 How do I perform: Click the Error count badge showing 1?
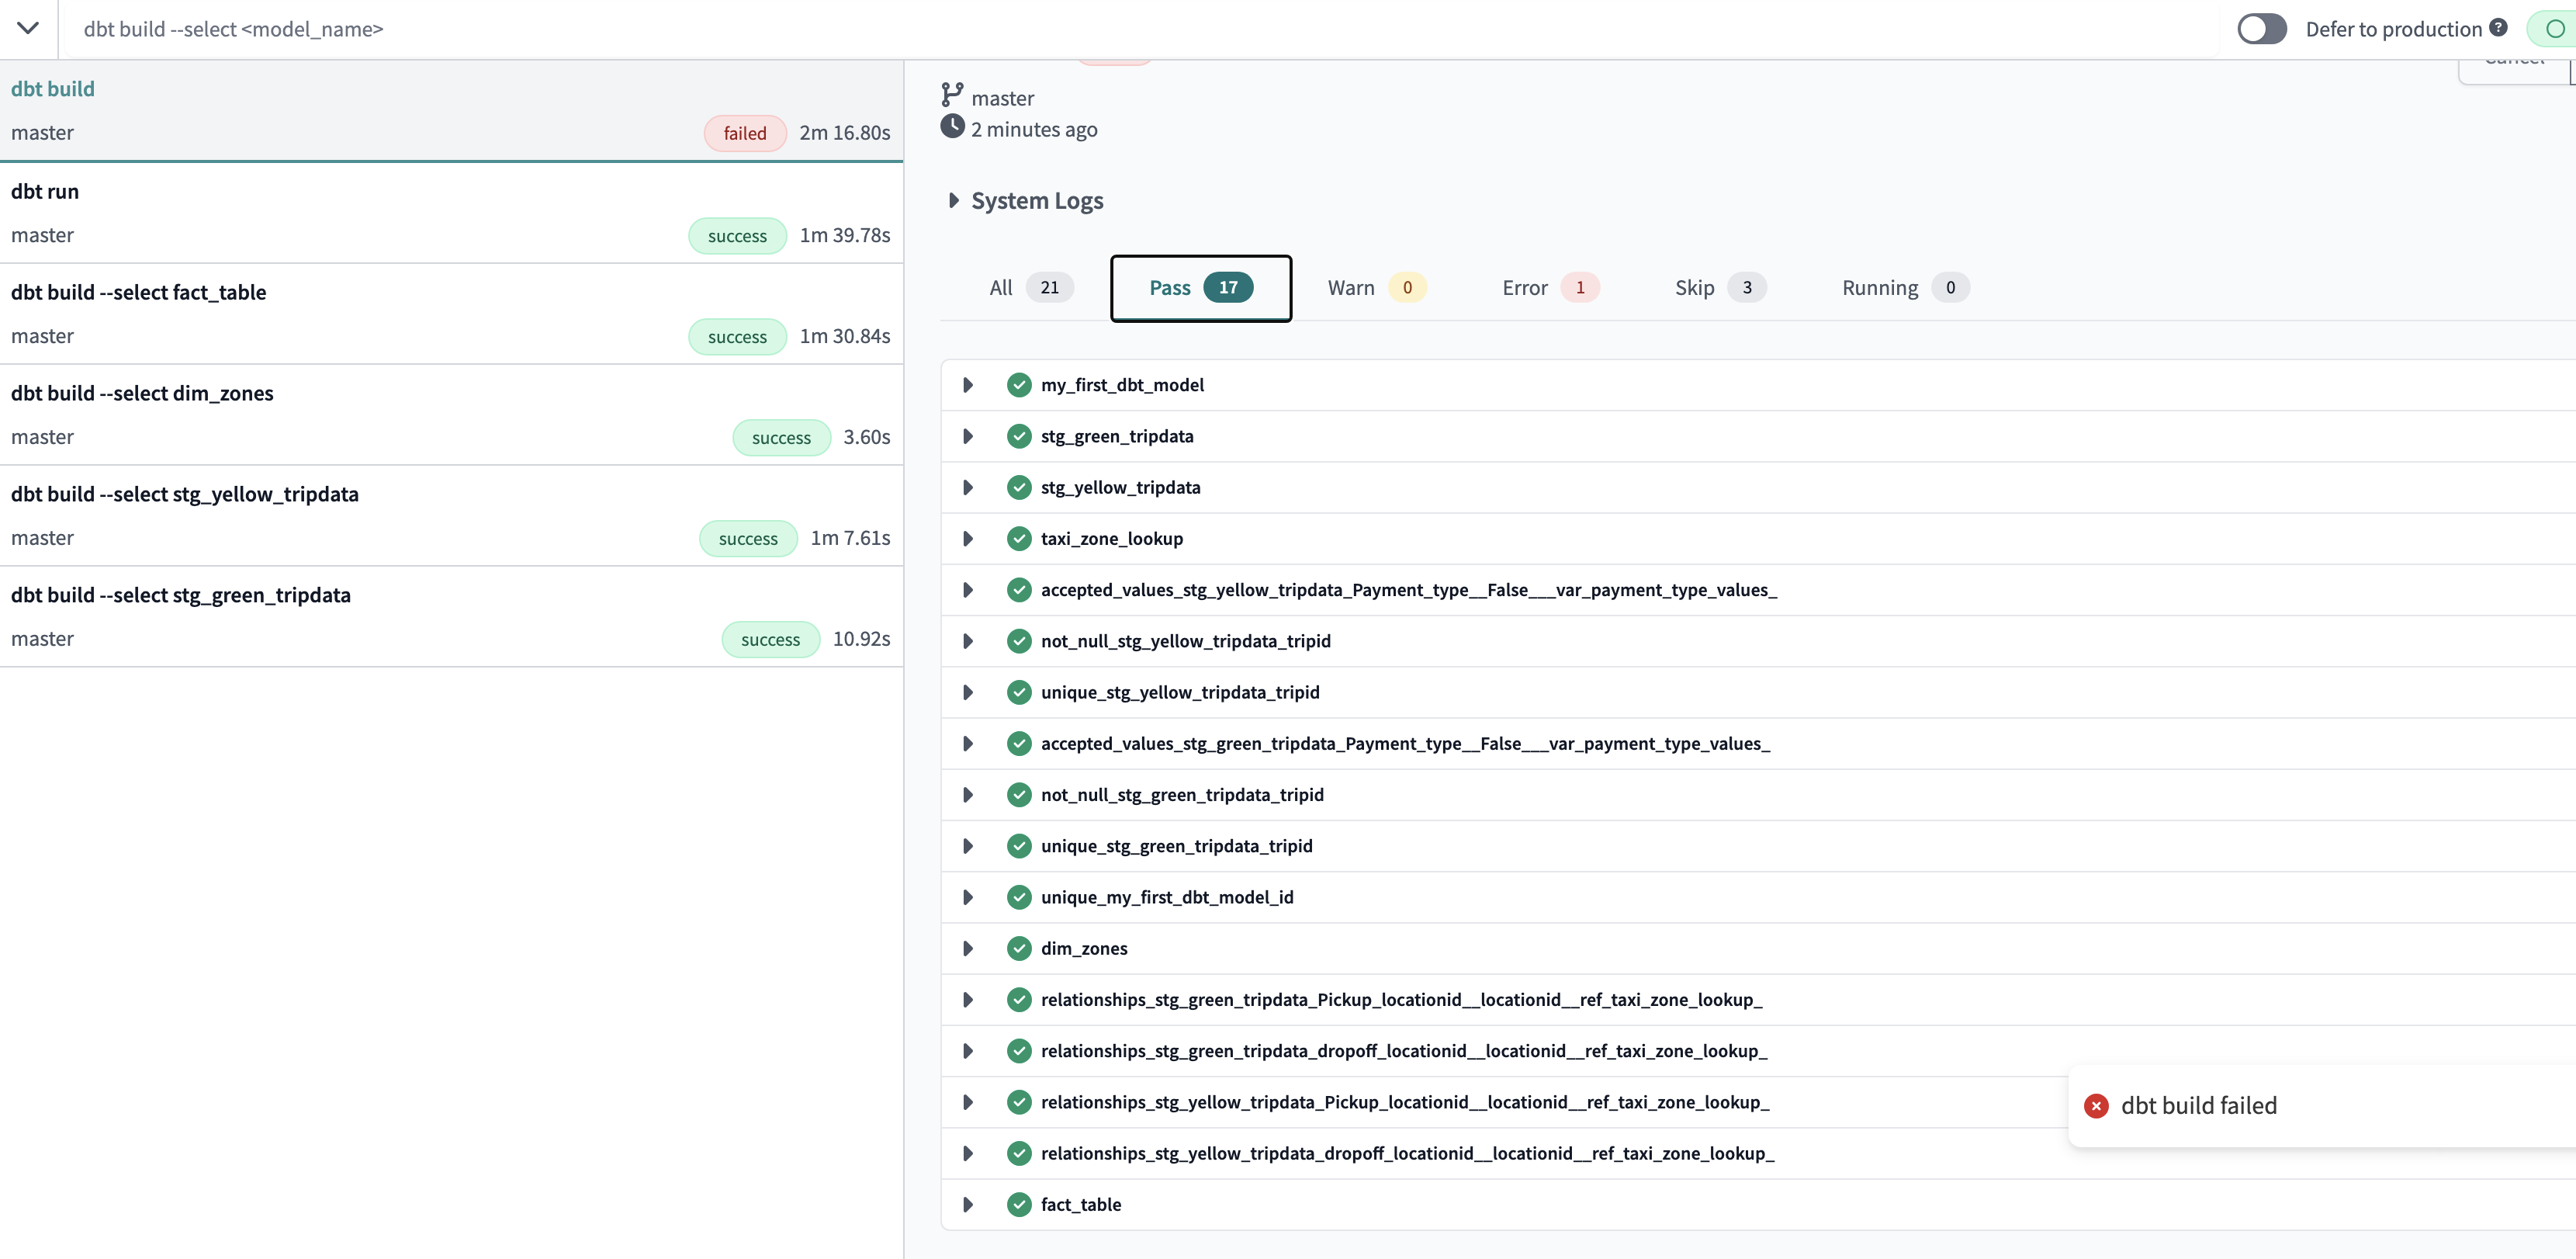click(x=1580, y=288)
